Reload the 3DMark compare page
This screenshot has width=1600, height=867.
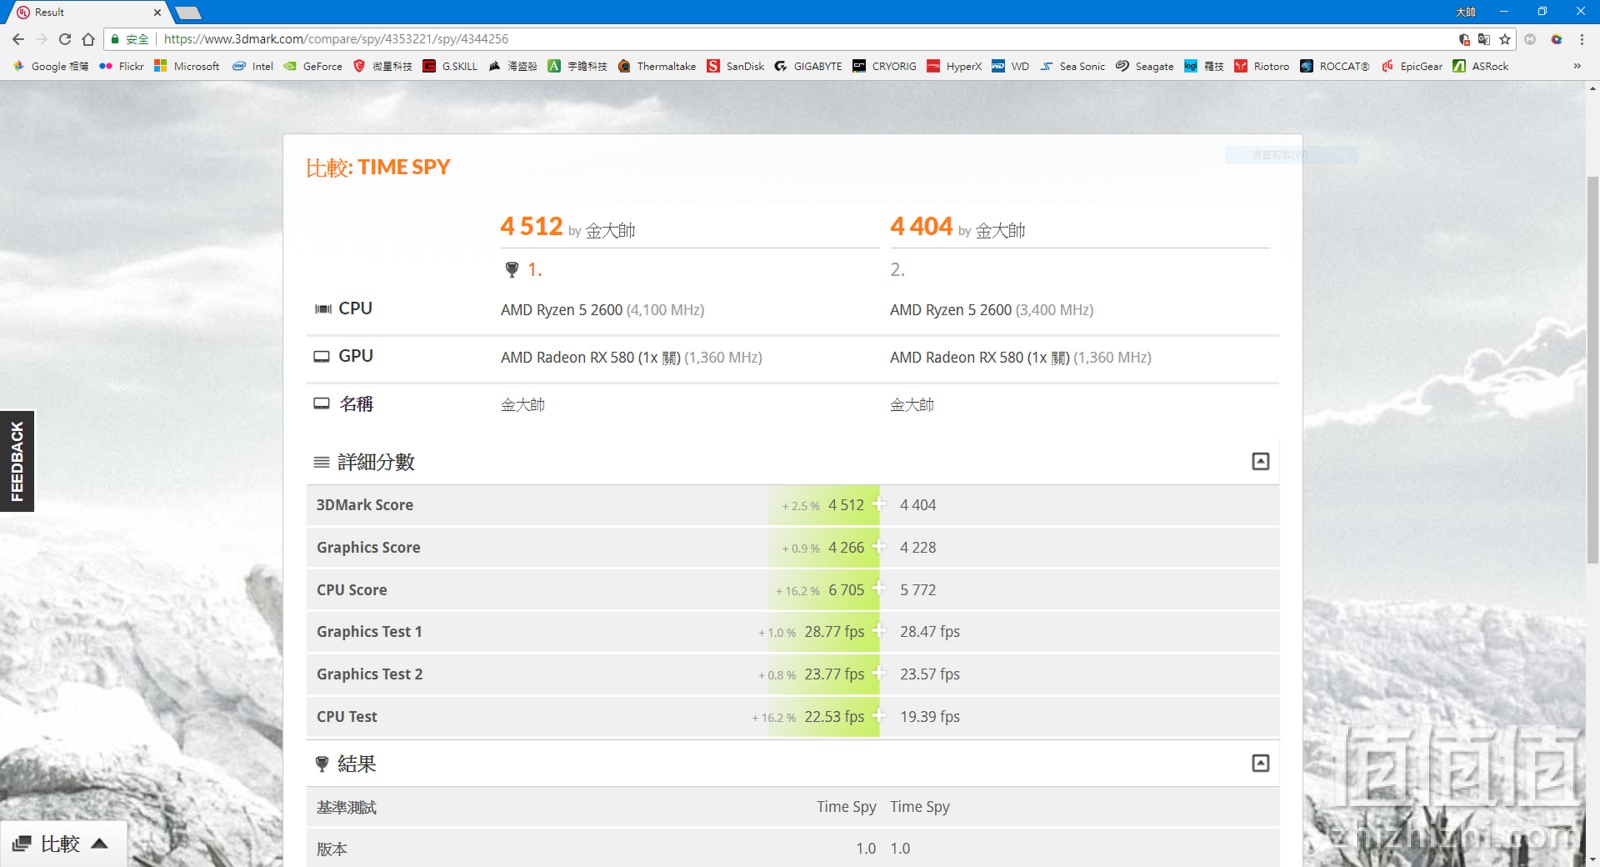(x=65, y=39)
